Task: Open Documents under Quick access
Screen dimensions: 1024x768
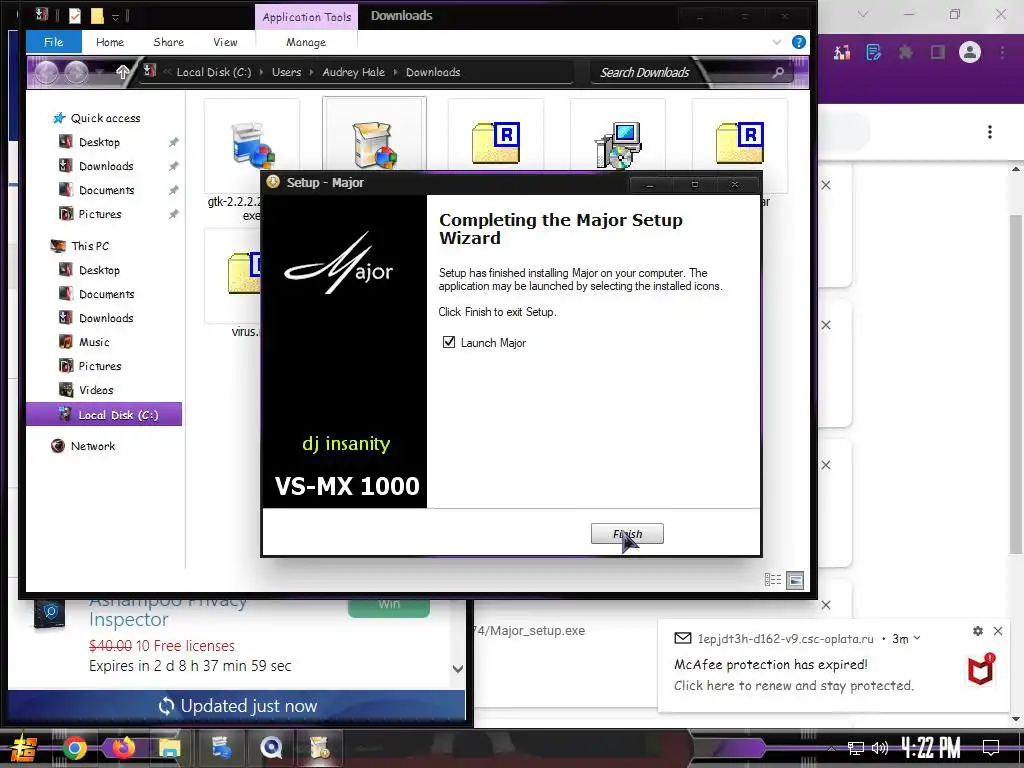Action: click(x=106, y=190)
